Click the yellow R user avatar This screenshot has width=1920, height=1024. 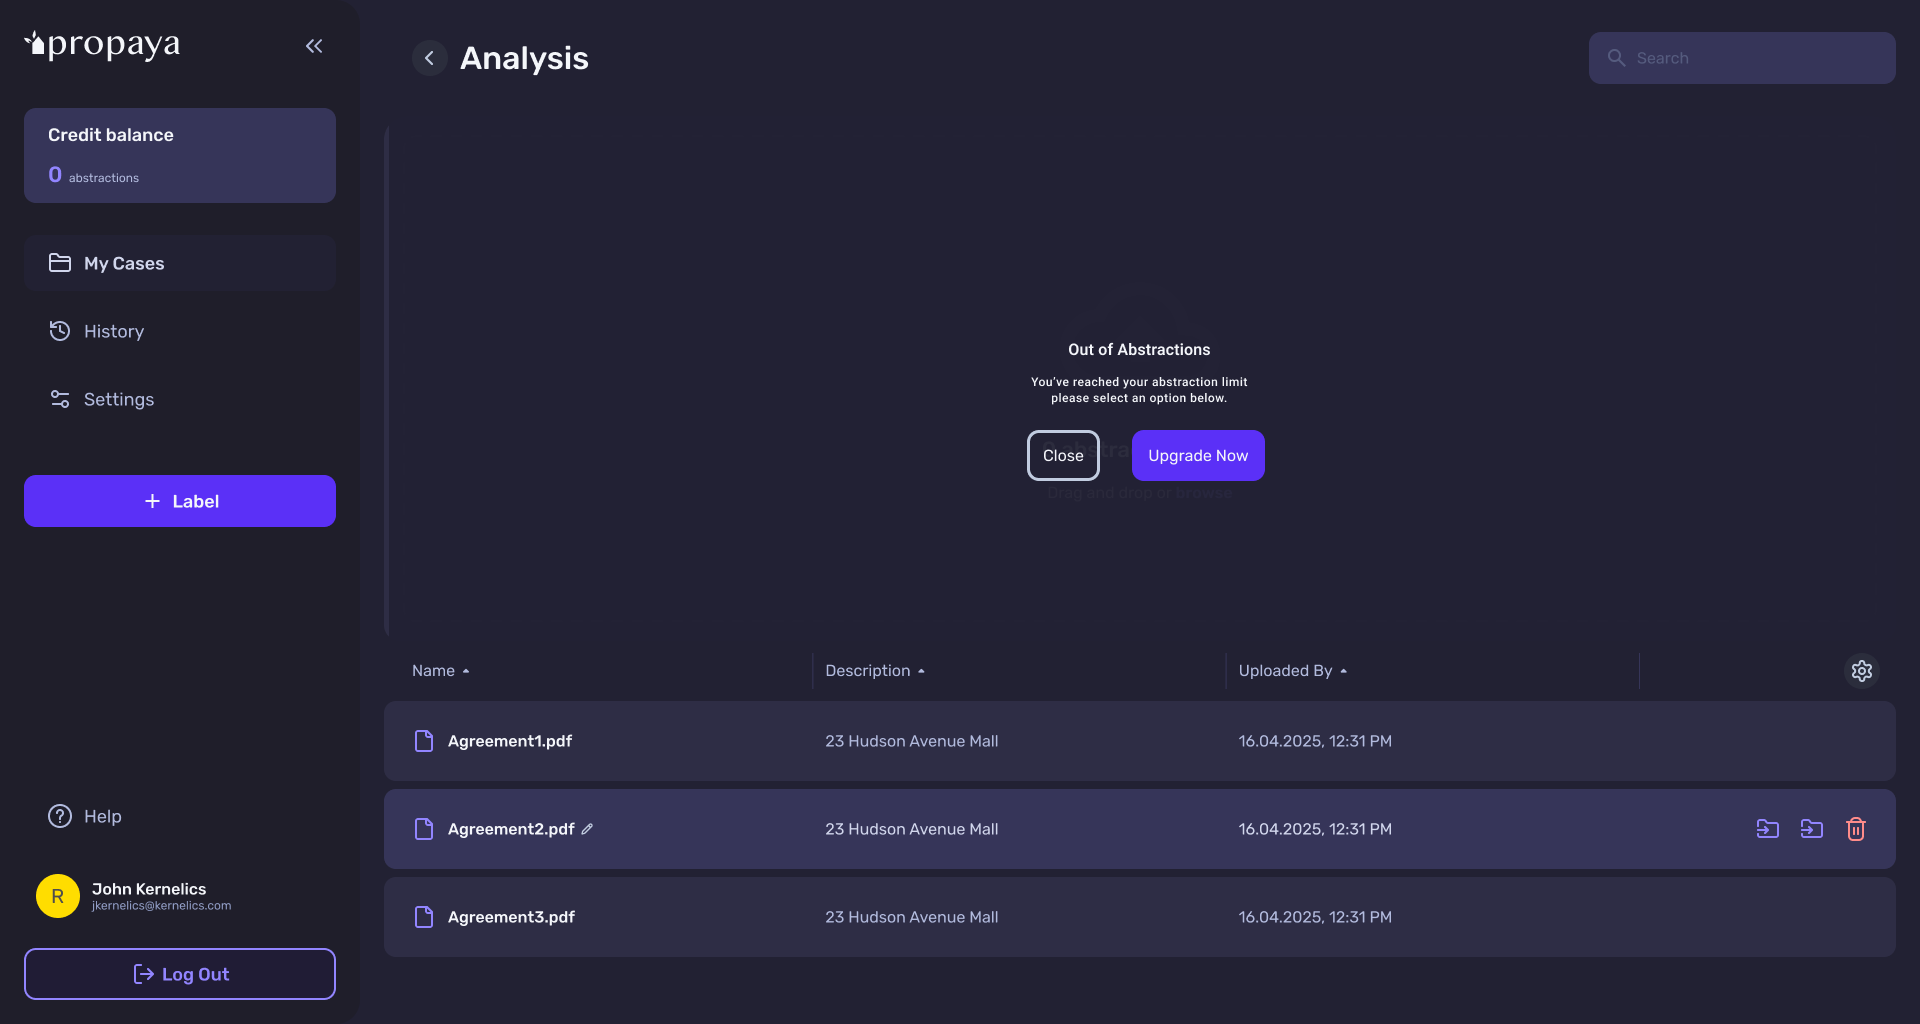58,896
